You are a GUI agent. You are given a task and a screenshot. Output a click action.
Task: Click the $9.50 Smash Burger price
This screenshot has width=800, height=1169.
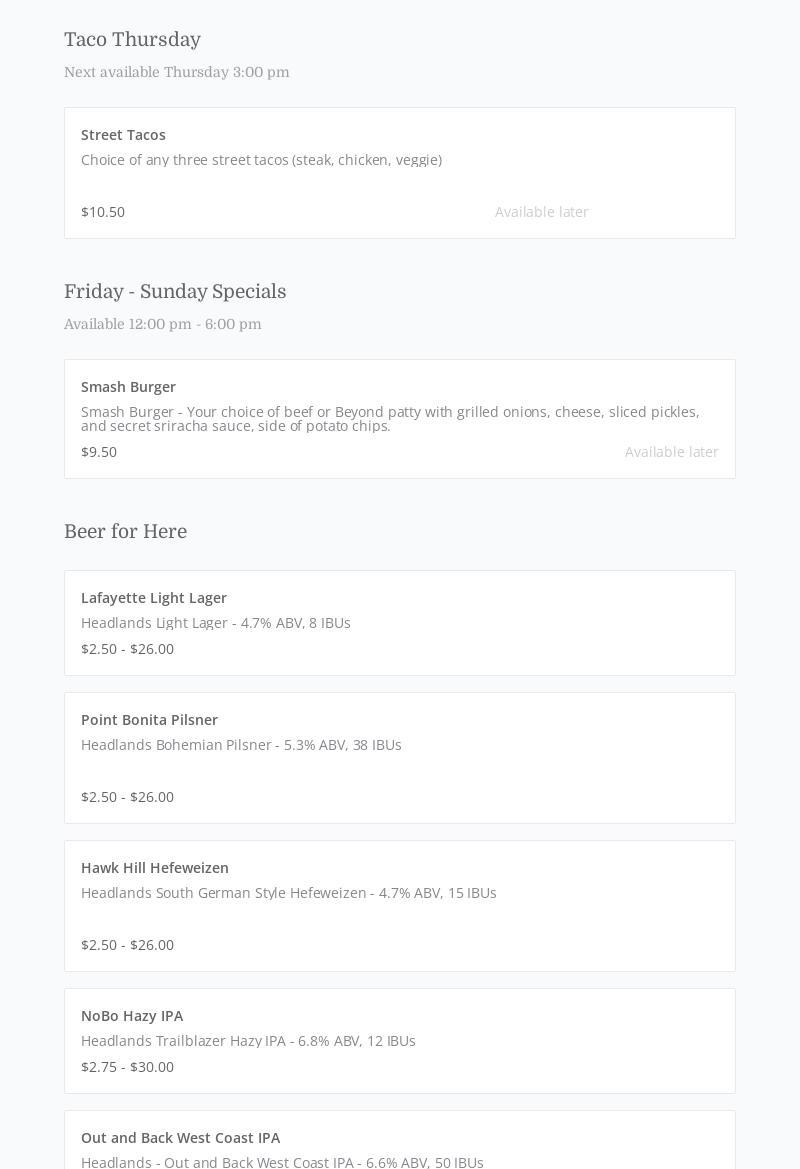pyautogui.click(x=99, y=452)
